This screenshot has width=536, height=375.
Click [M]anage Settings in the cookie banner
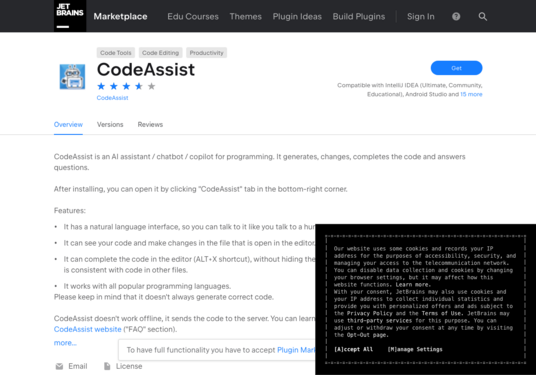click(x=415, y=349)
